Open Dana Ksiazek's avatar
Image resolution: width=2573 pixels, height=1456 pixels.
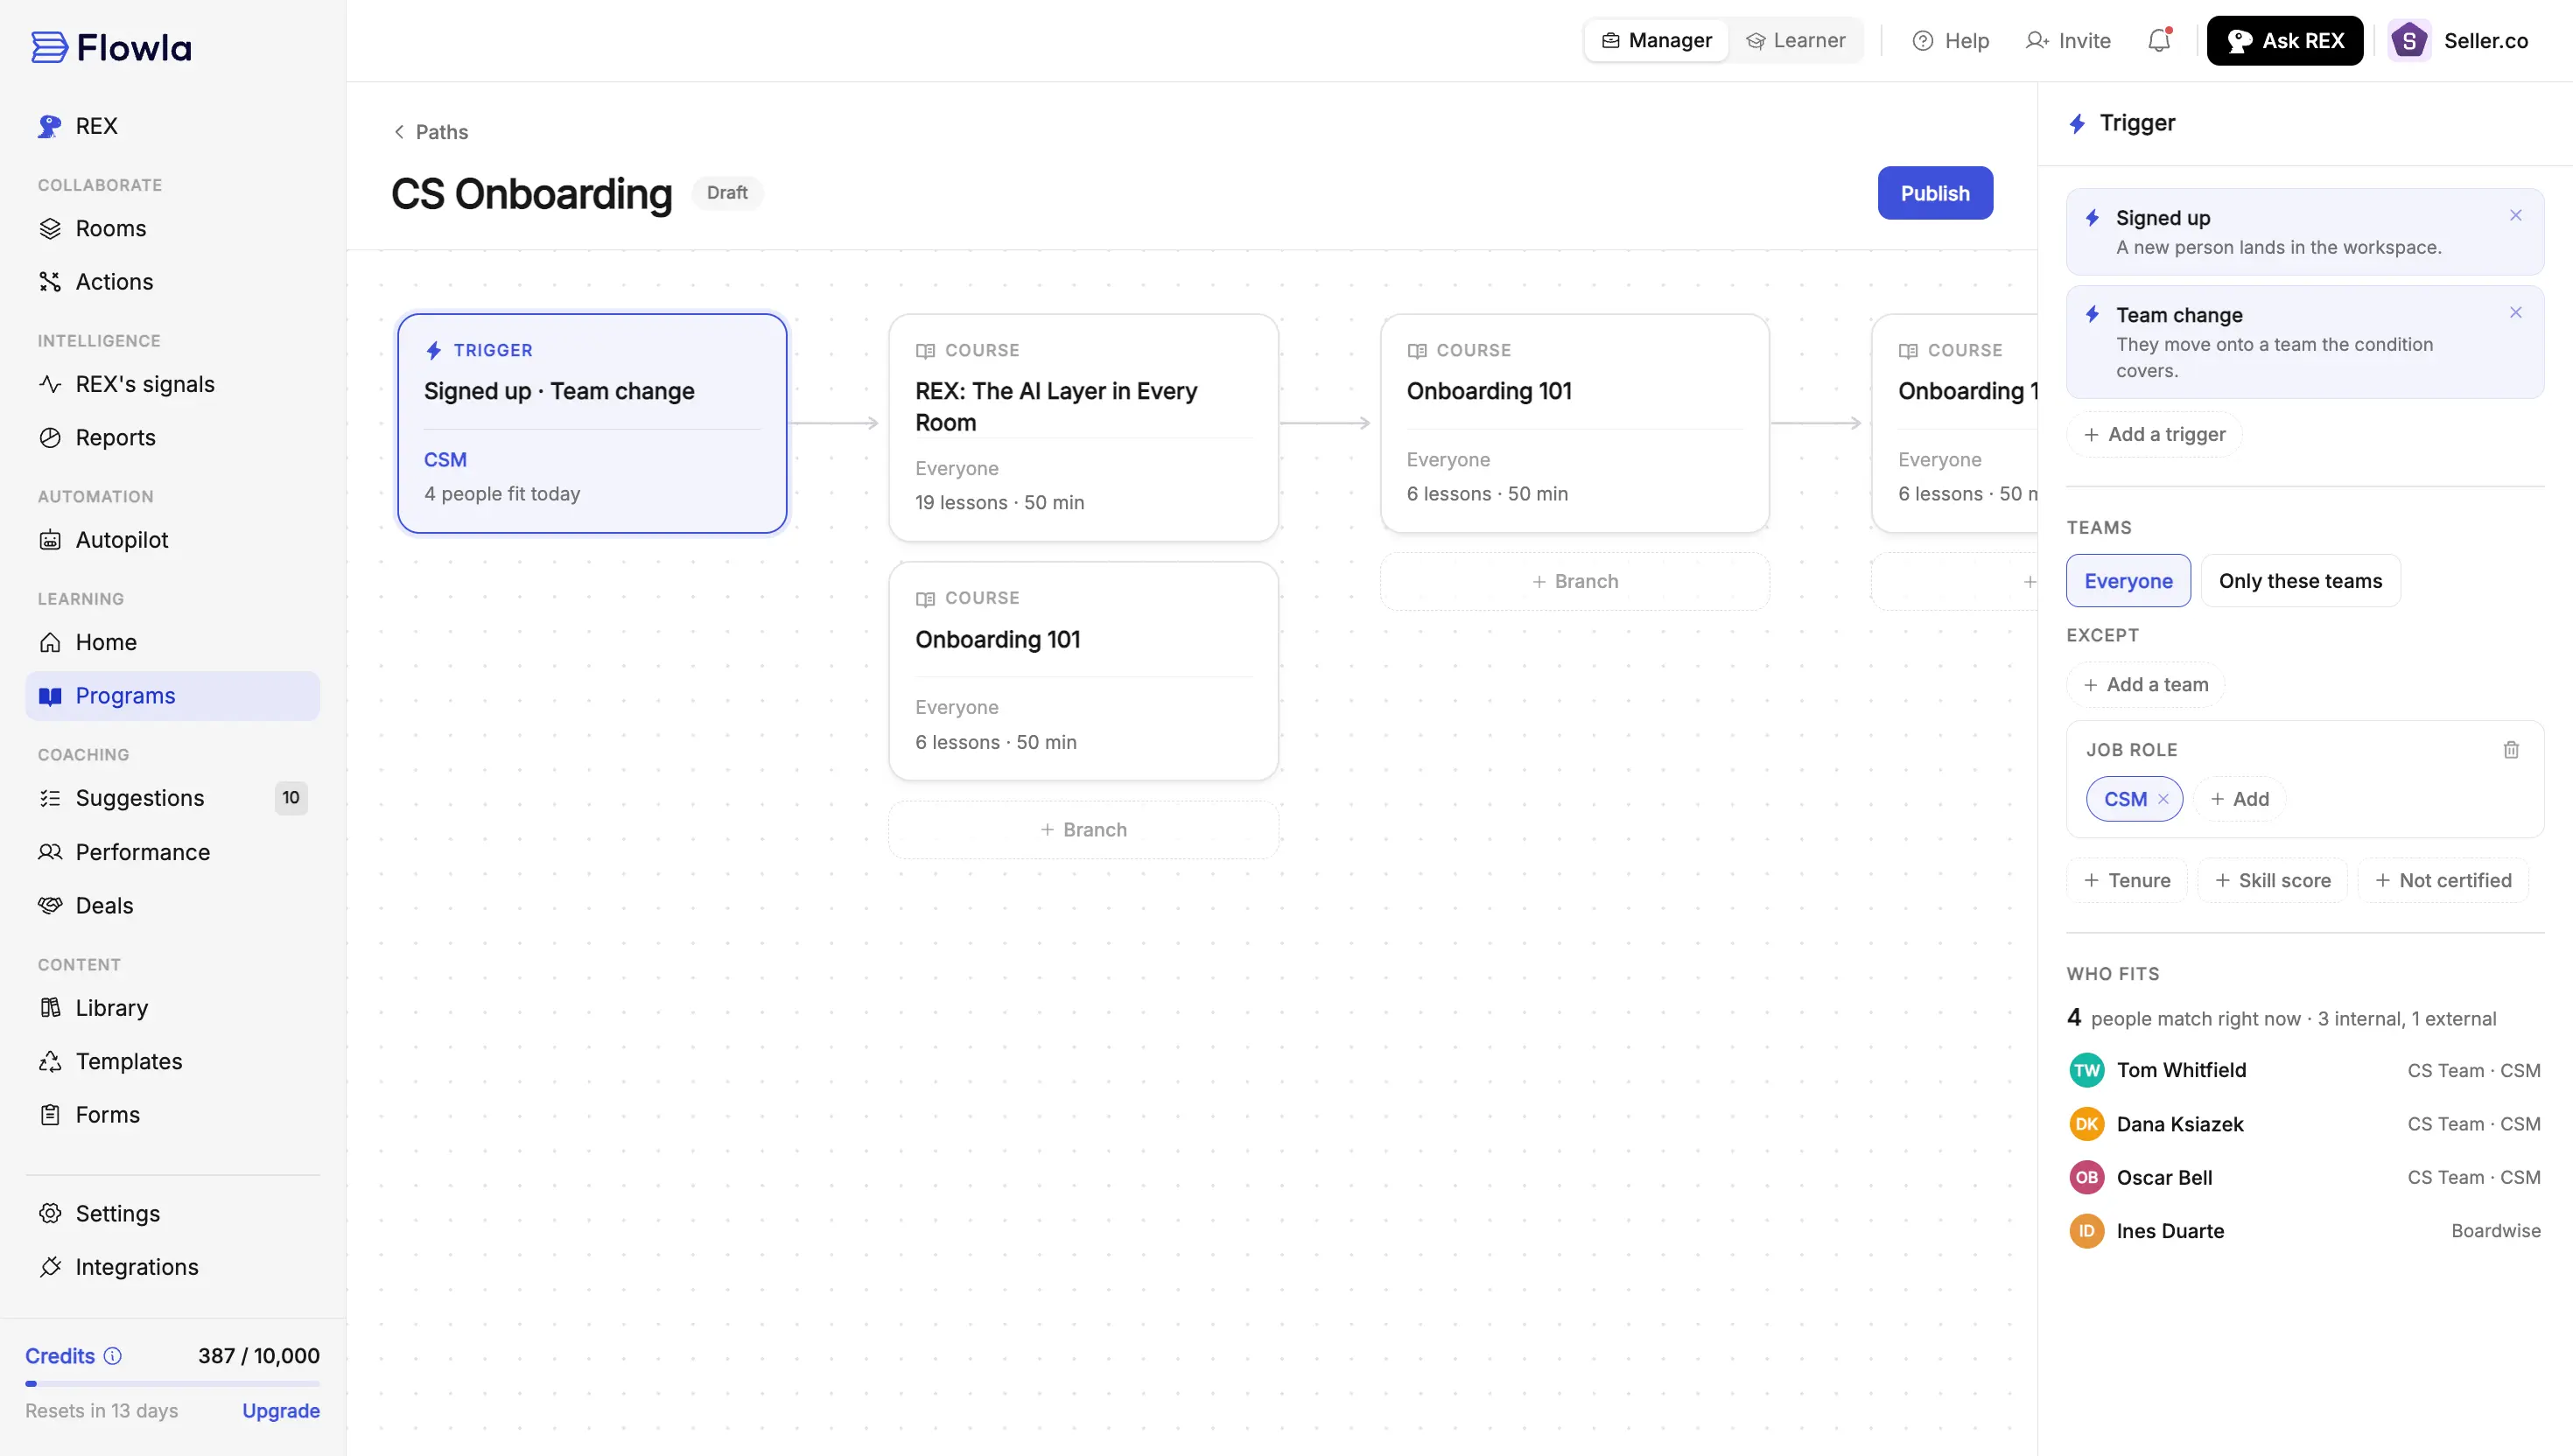click(2086, 1124)
